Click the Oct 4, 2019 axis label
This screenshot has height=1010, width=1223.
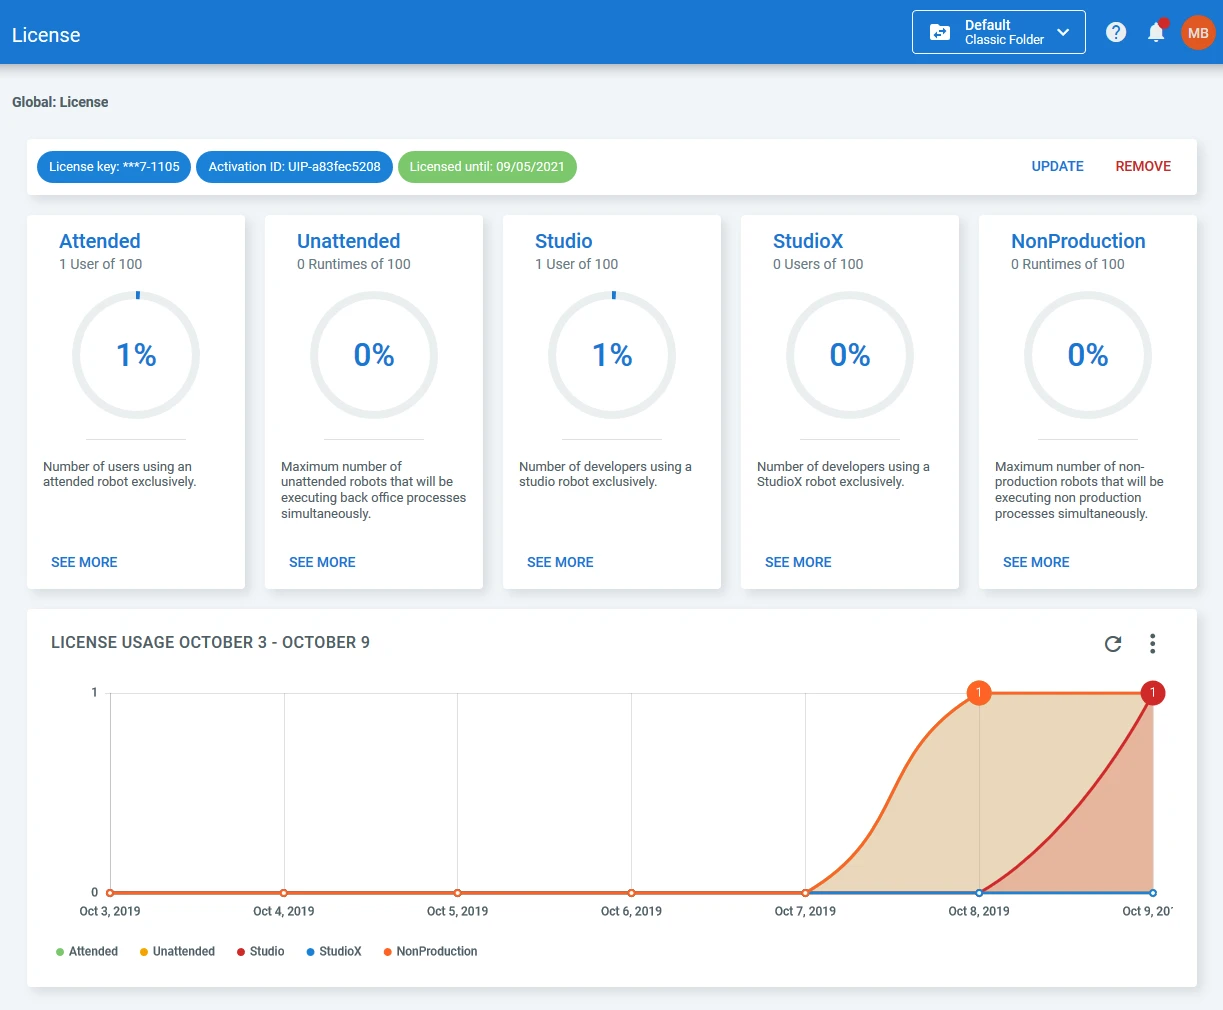(x=284, y=911)
